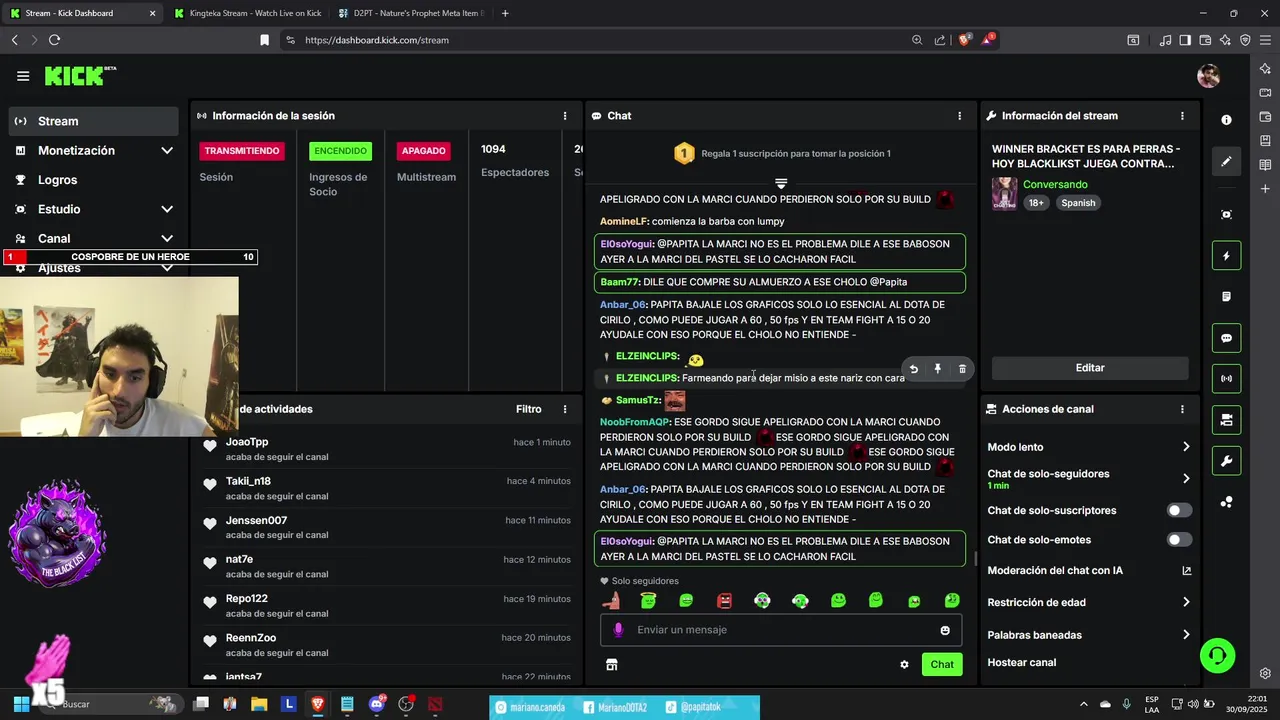
Task: Open options menu of Acciones de canal
Action: (x=1182, y=409)
